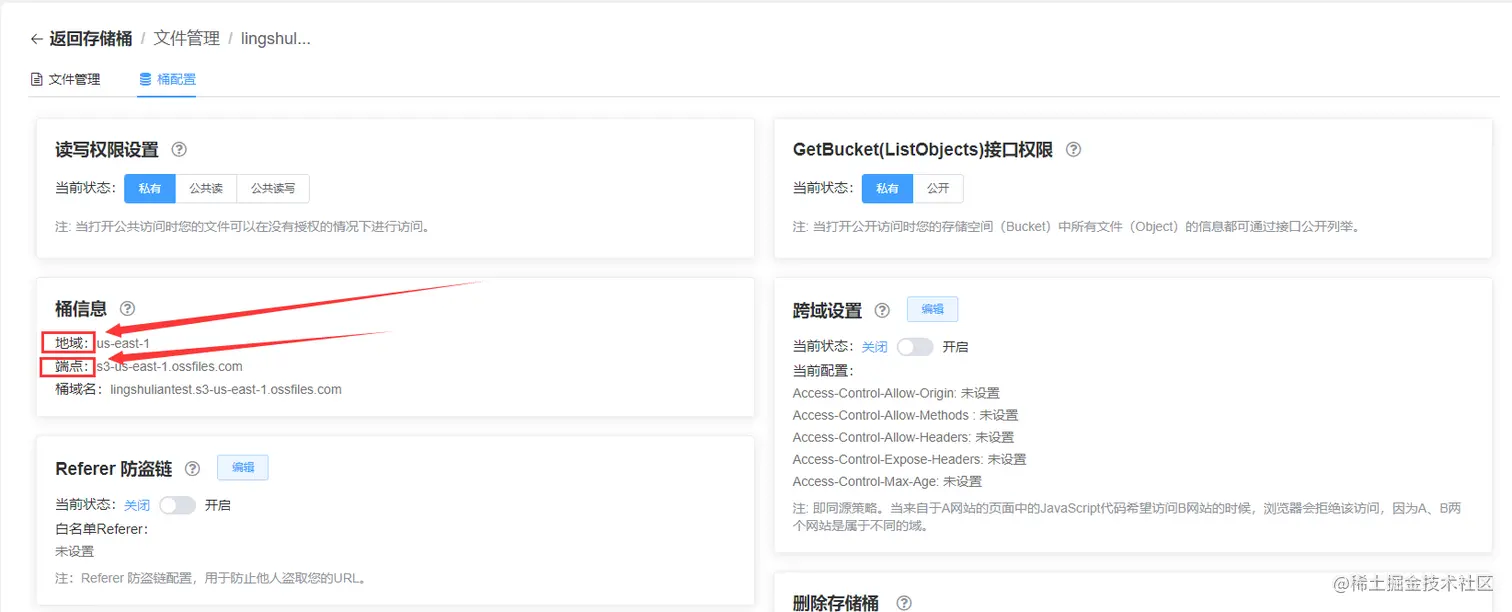The image size is (1512, 612).
Task: Click 关闭 label in Referer 防盗链
Action: click(137, 505)
